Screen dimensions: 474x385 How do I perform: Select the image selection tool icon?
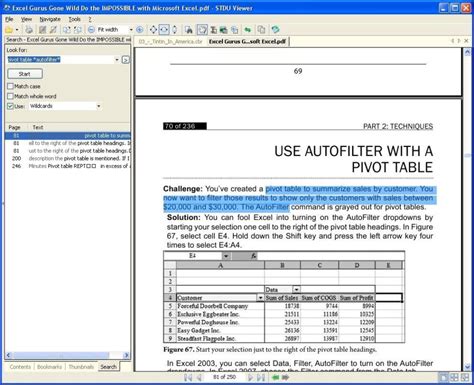[224, 30]
